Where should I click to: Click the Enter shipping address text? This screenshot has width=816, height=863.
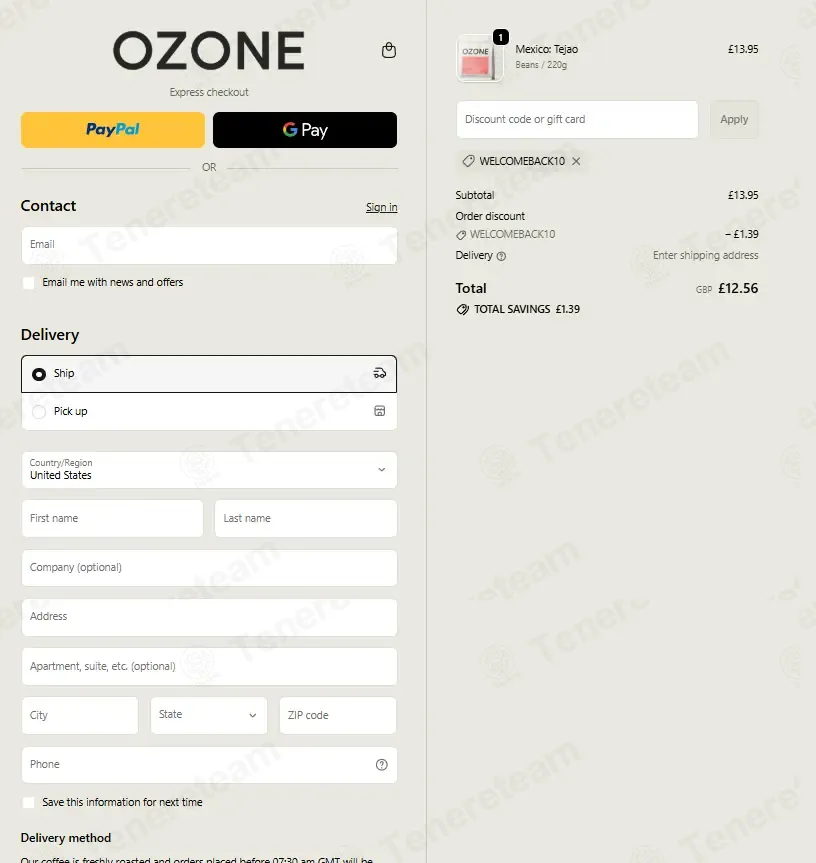pyautogui.click(x=705, y=255)
